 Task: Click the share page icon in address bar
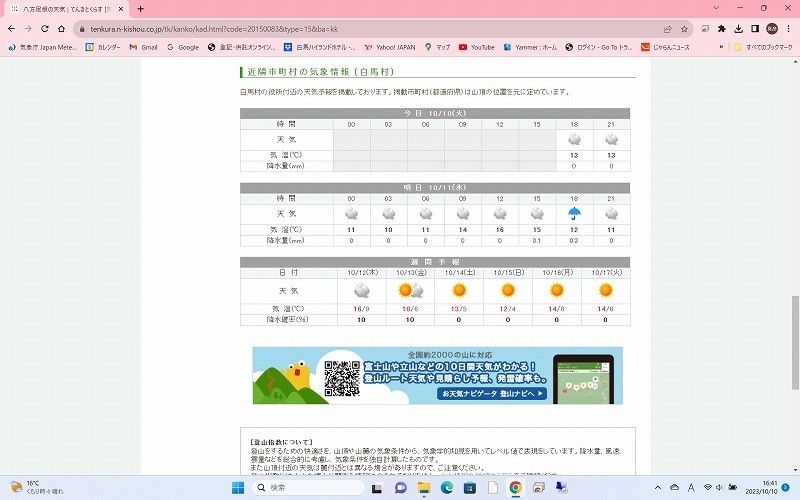[667, 29]
